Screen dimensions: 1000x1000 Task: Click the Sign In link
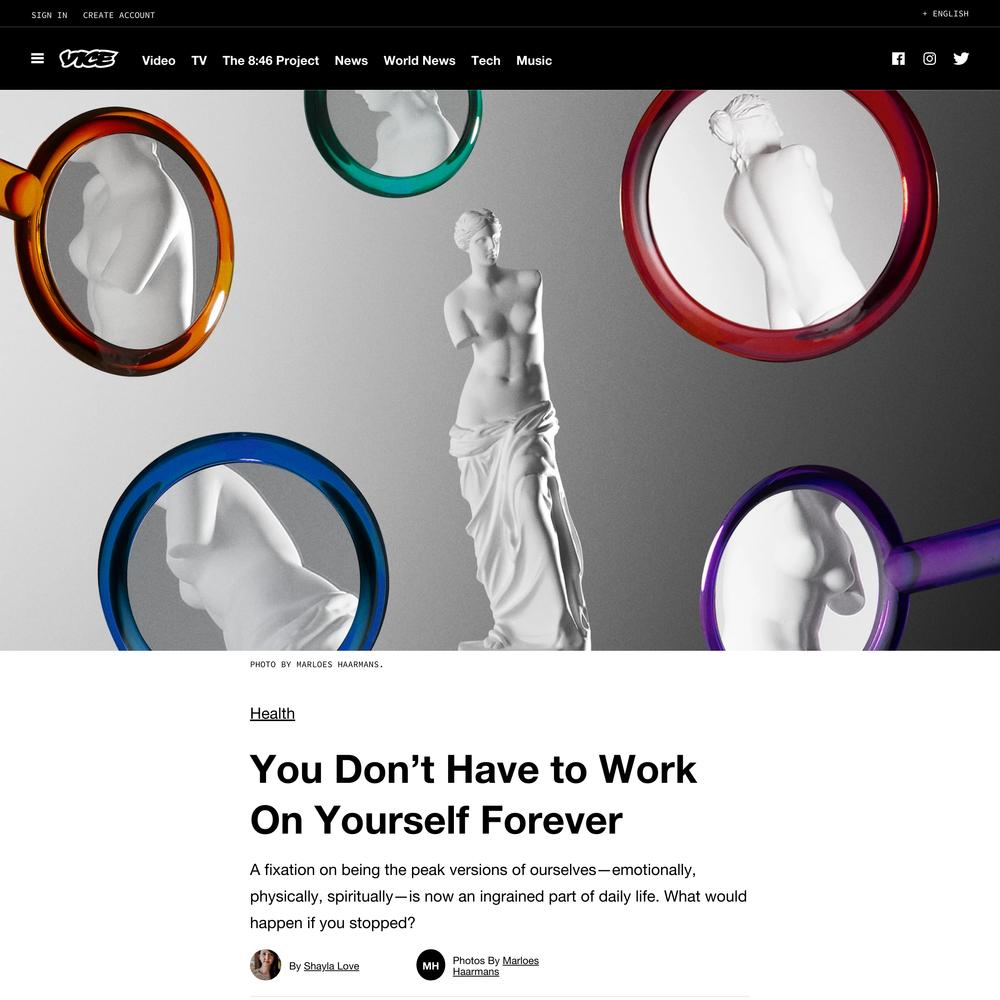(x=49, y=15)
